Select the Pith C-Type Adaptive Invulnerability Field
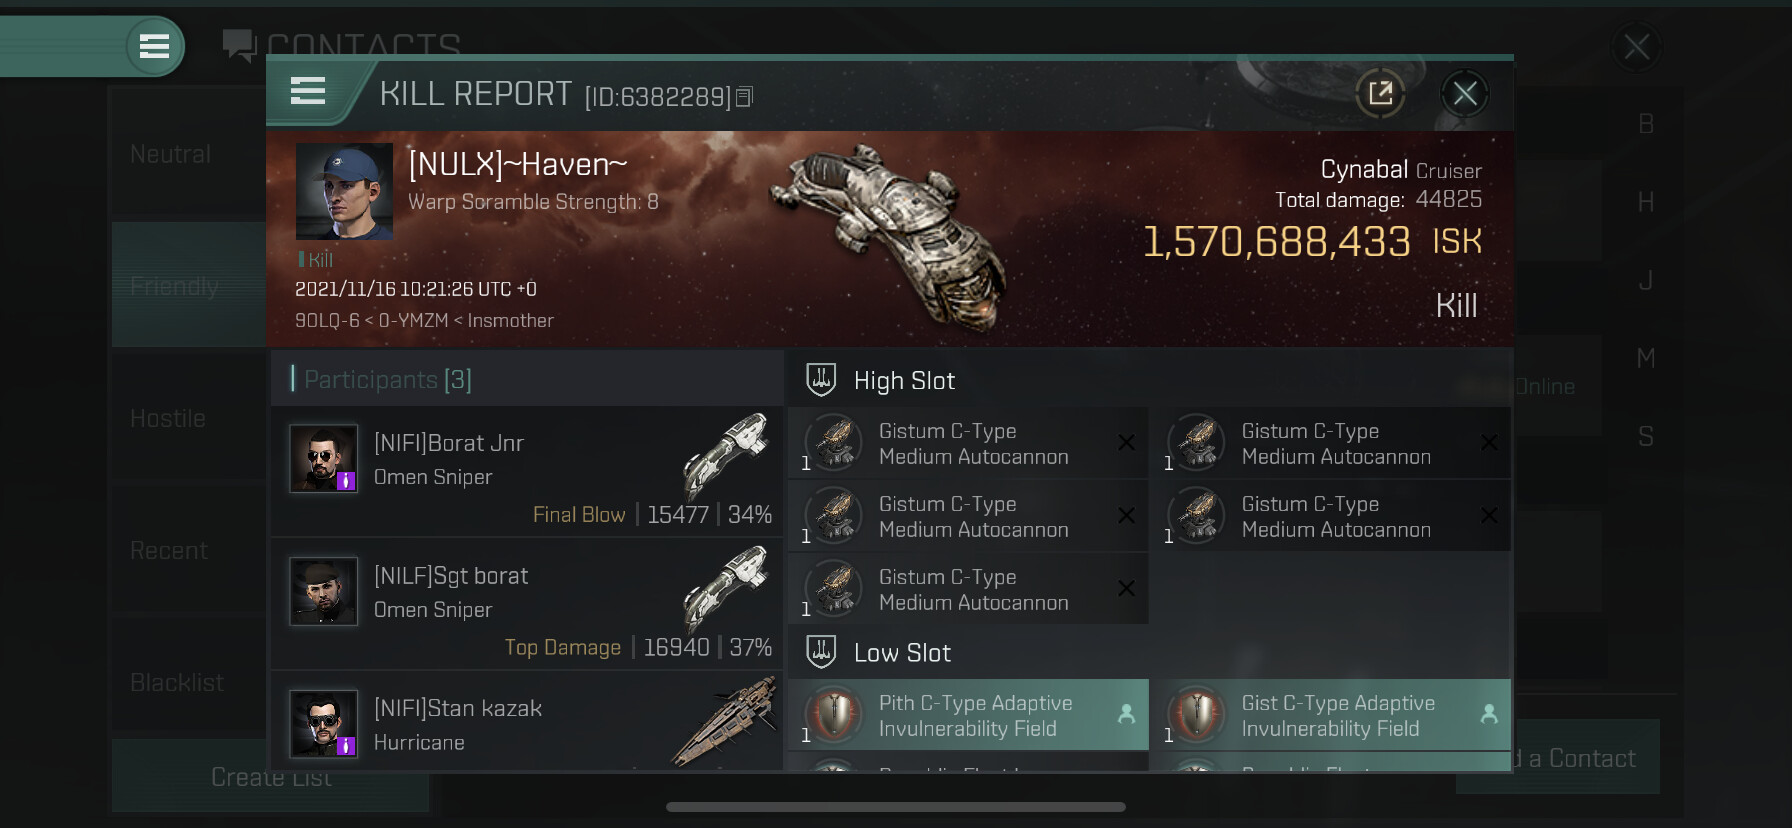Image resolution: width=1792 pixels, height=828 pixels. 968,715
